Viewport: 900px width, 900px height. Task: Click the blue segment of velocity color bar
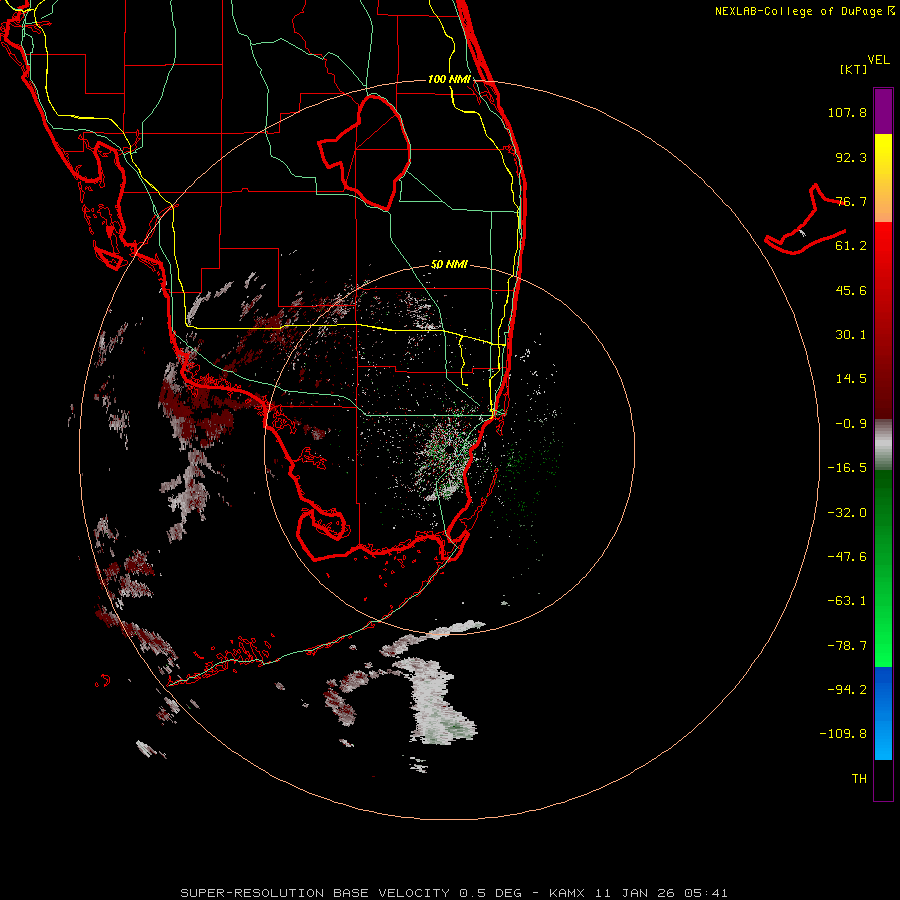pos(883,713)
